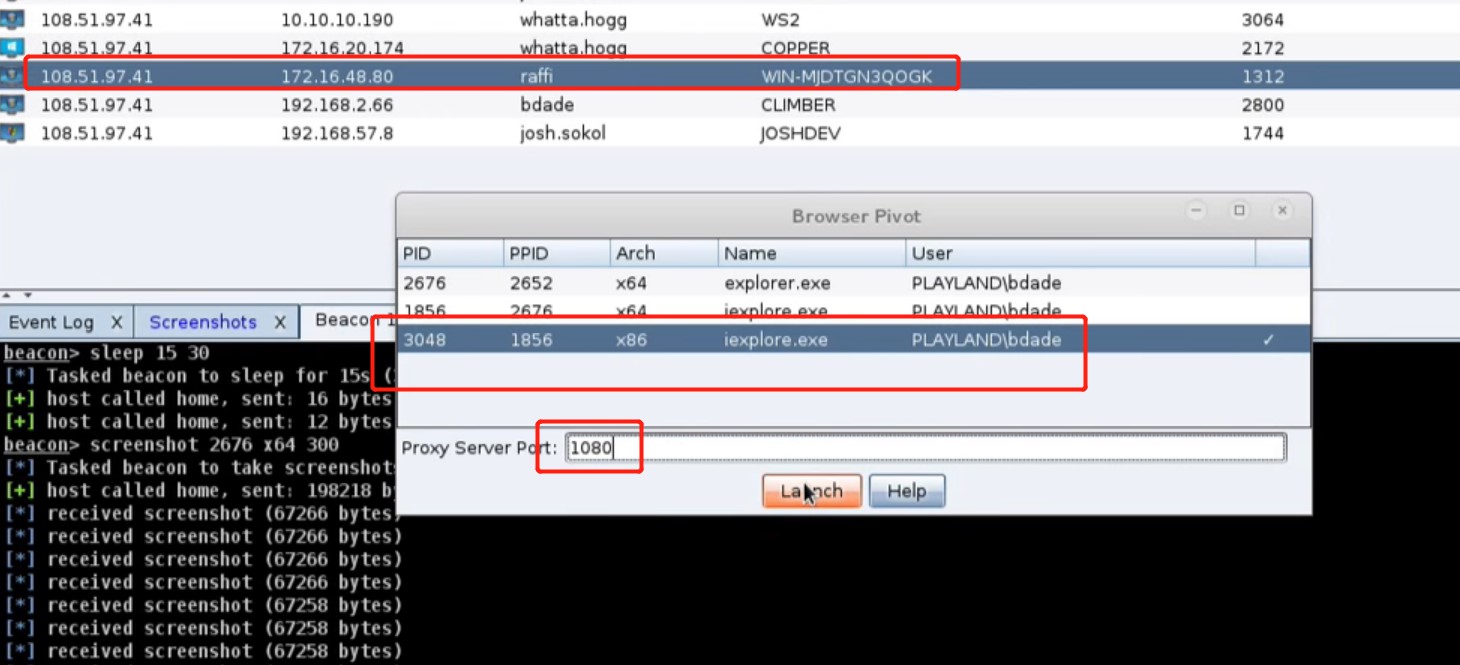The width and height of the screenshot is (1460, 665).
Task: Click computer name CLIMBER
Action: (x=798, y=104)
